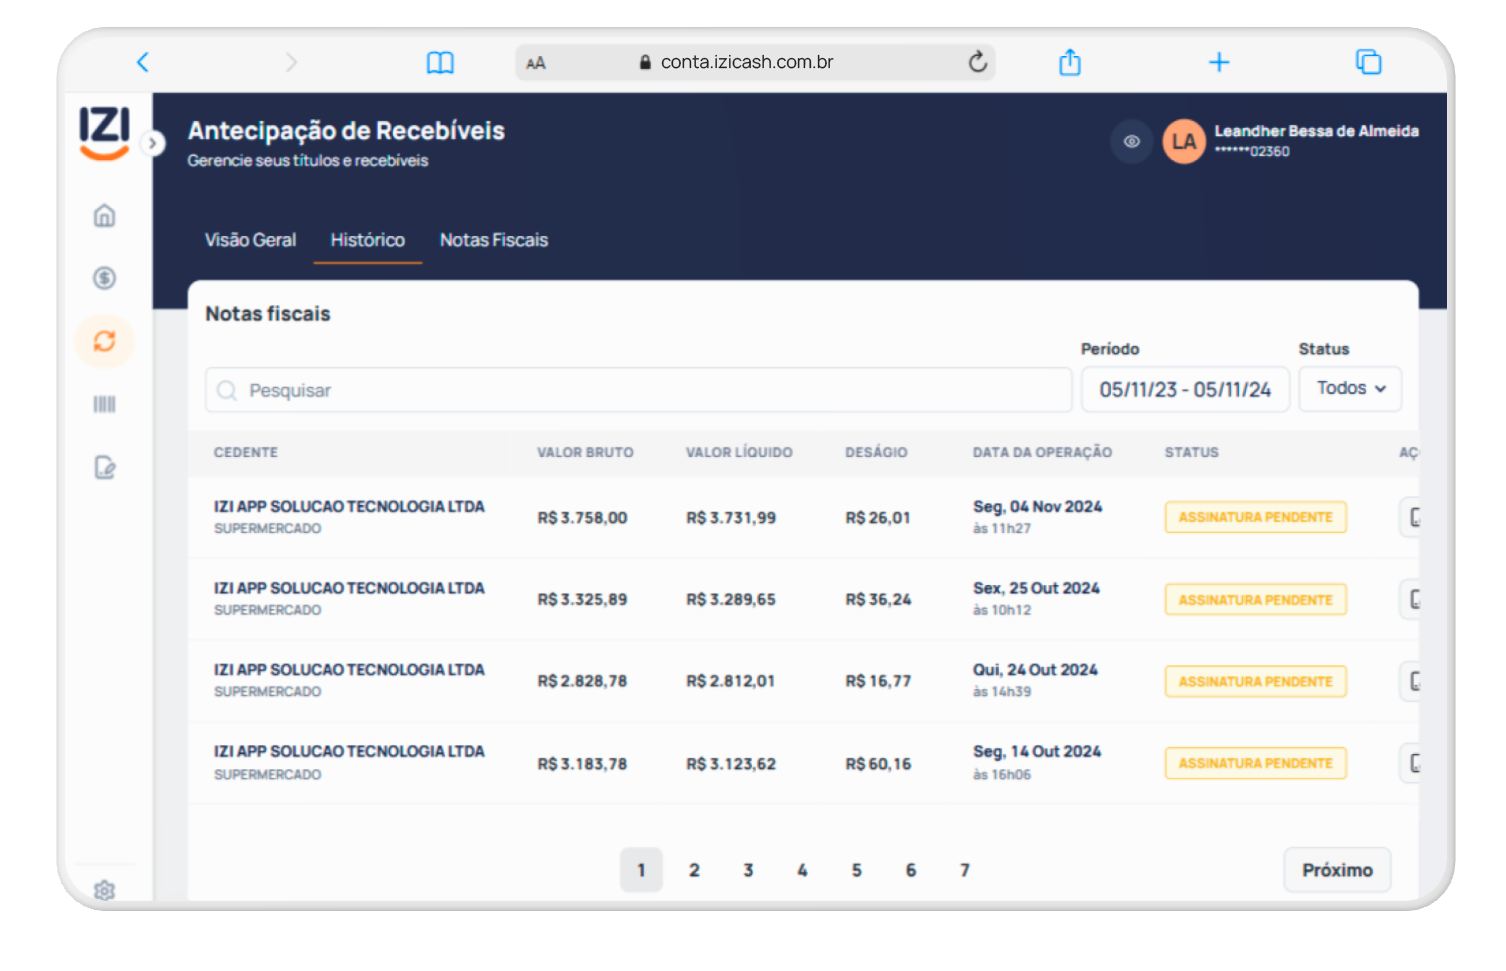The image size is (1506, 971).
Task: Switch to Notas Fiscais tab
Action: click(x=493, y=240)
